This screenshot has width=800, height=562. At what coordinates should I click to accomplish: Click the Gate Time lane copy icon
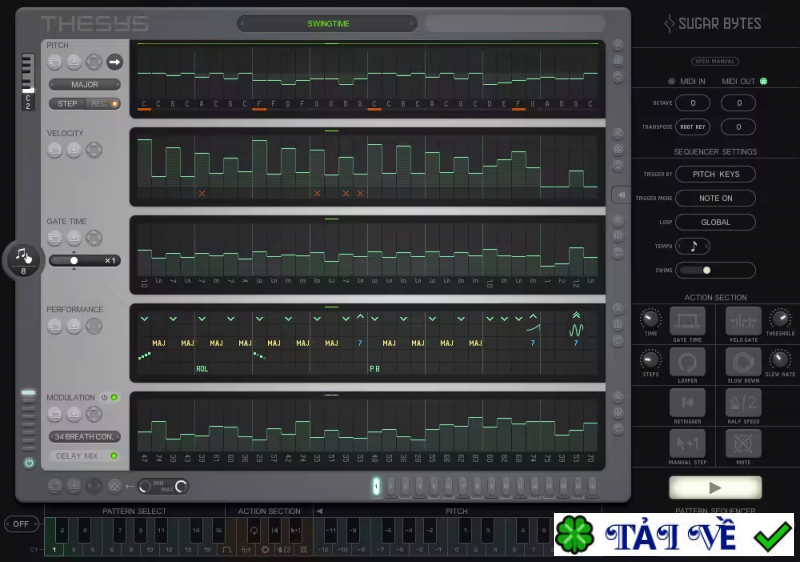click(55, 238)
